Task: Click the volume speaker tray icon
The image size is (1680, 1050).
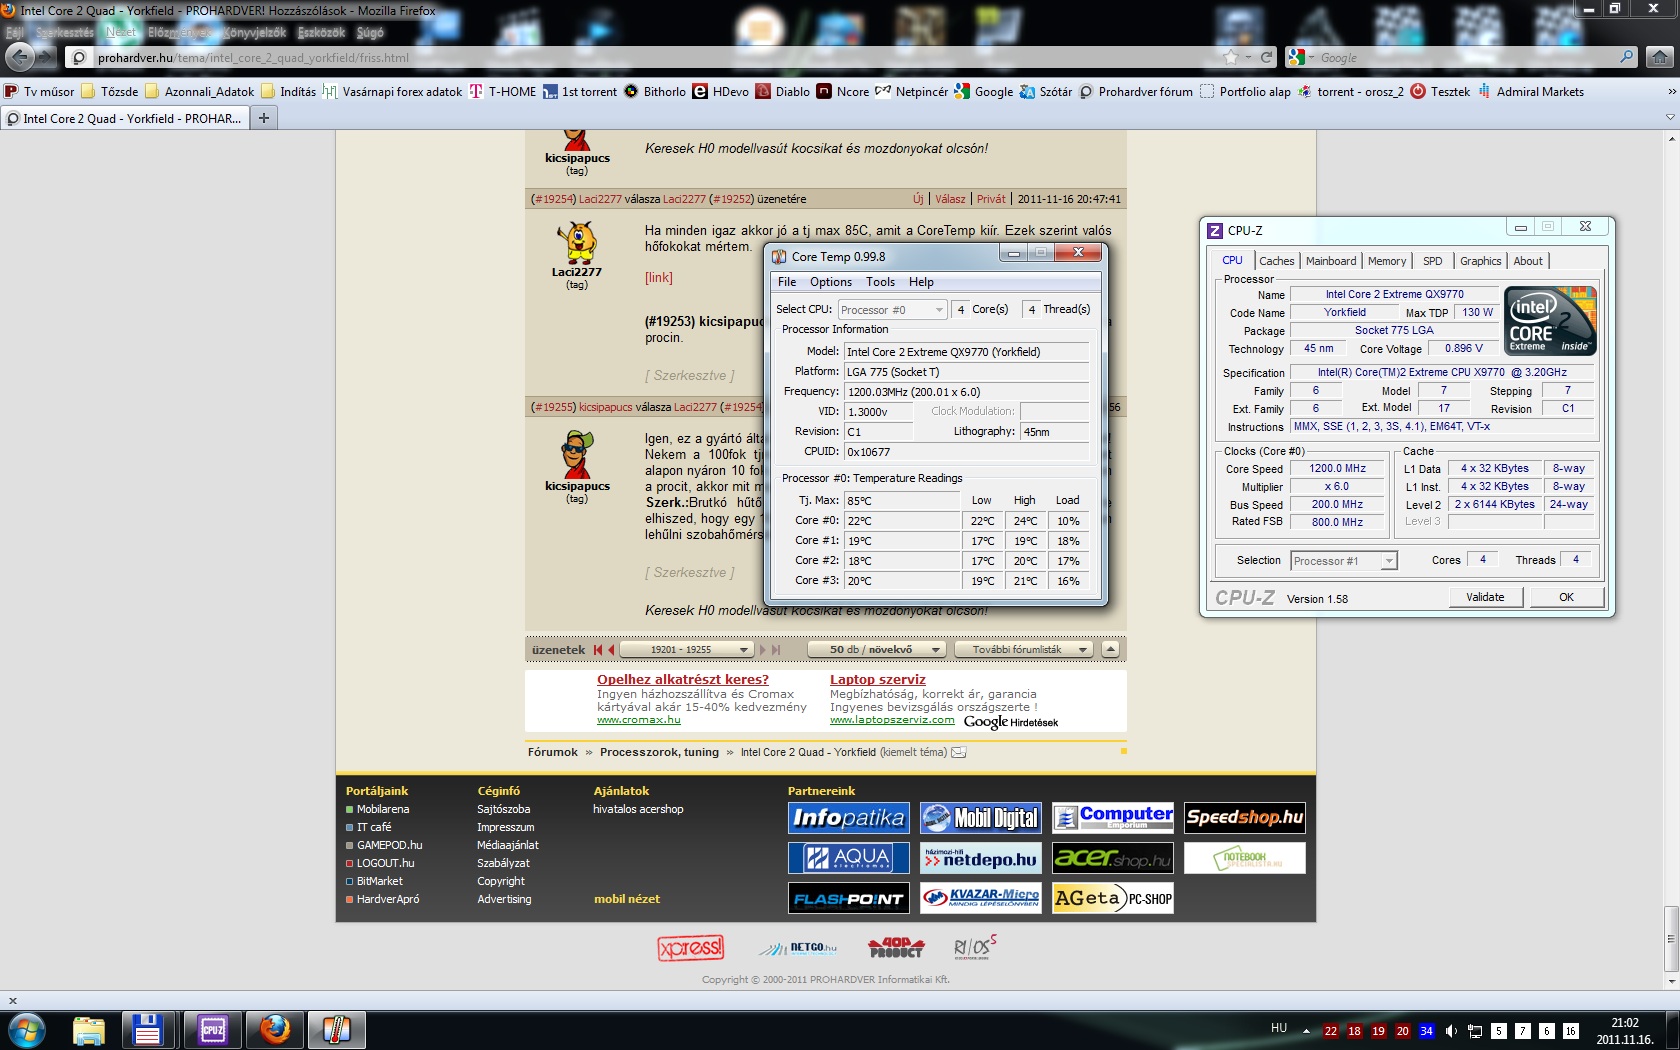Action: 1451,1030
